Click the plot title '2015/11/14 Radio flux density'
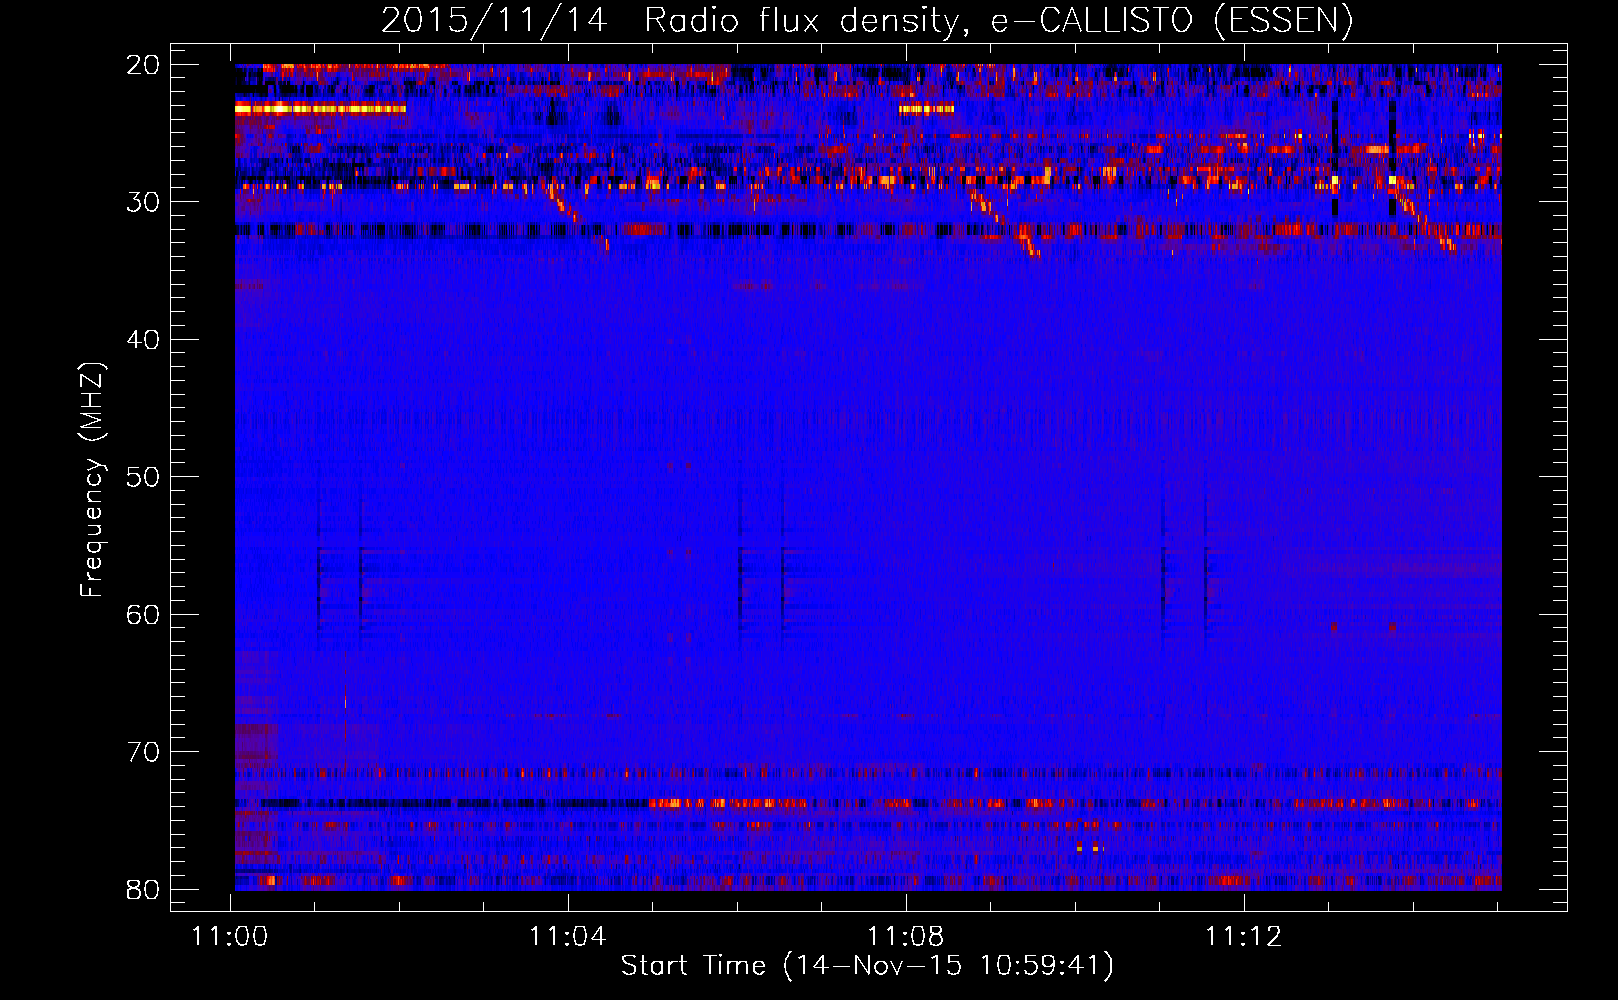Screen dimensions: 1618x1000 pos(867,20)
